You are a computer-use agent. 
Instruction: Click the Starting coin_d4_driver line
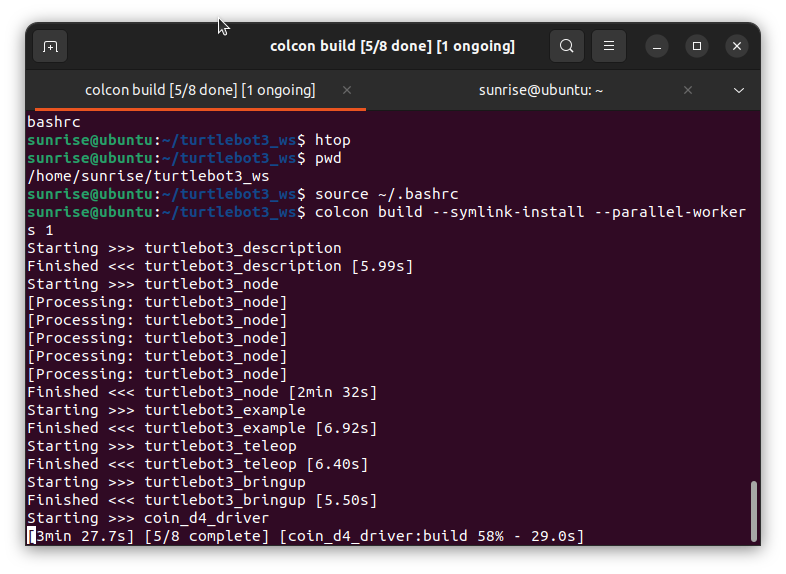(148, 518)
